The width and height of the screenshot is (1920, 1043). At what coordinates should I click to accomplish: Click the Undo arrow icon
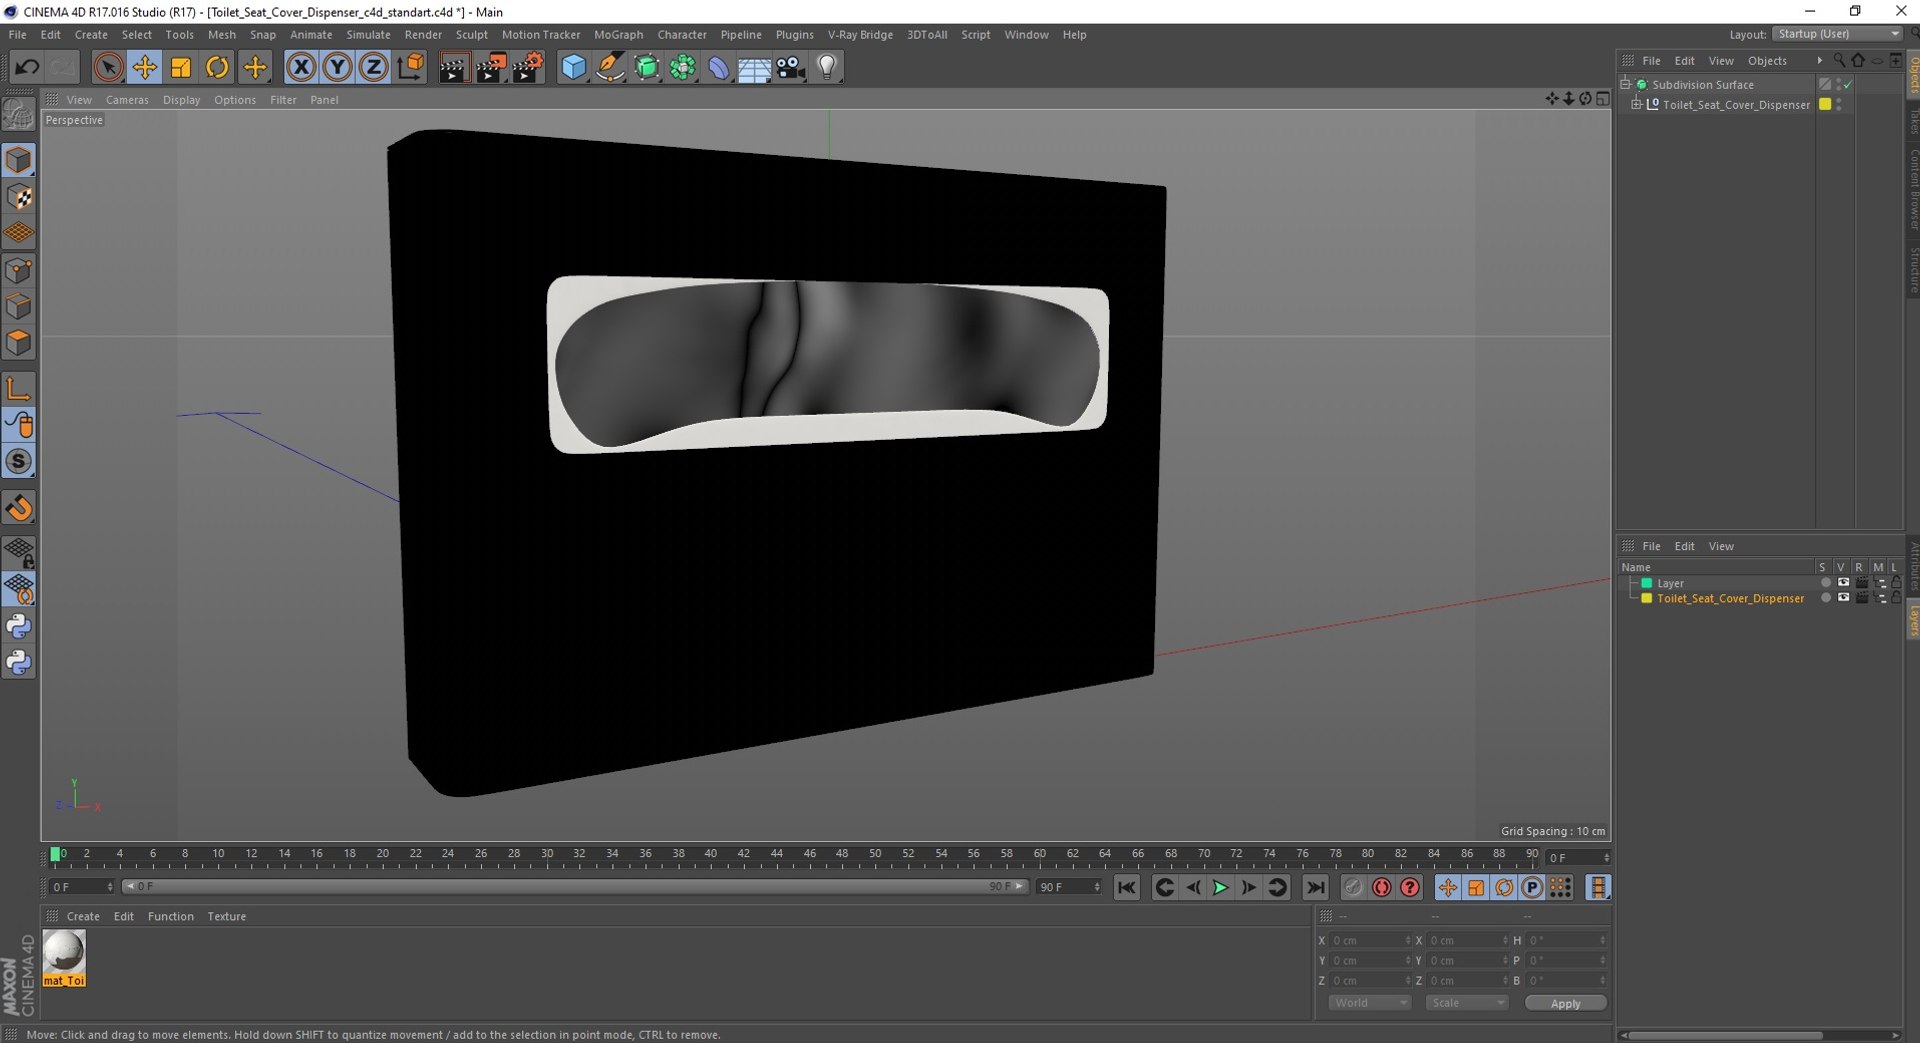click(x=27, y=67)
